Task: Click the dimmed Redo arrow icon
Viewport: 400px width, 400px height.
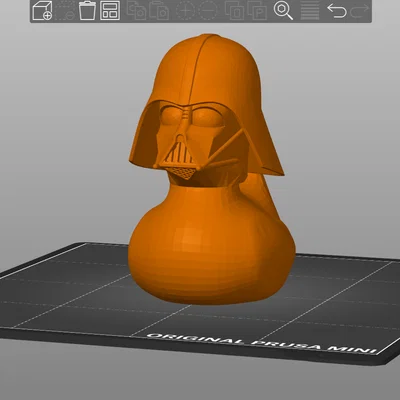Action: coord(360,11)
